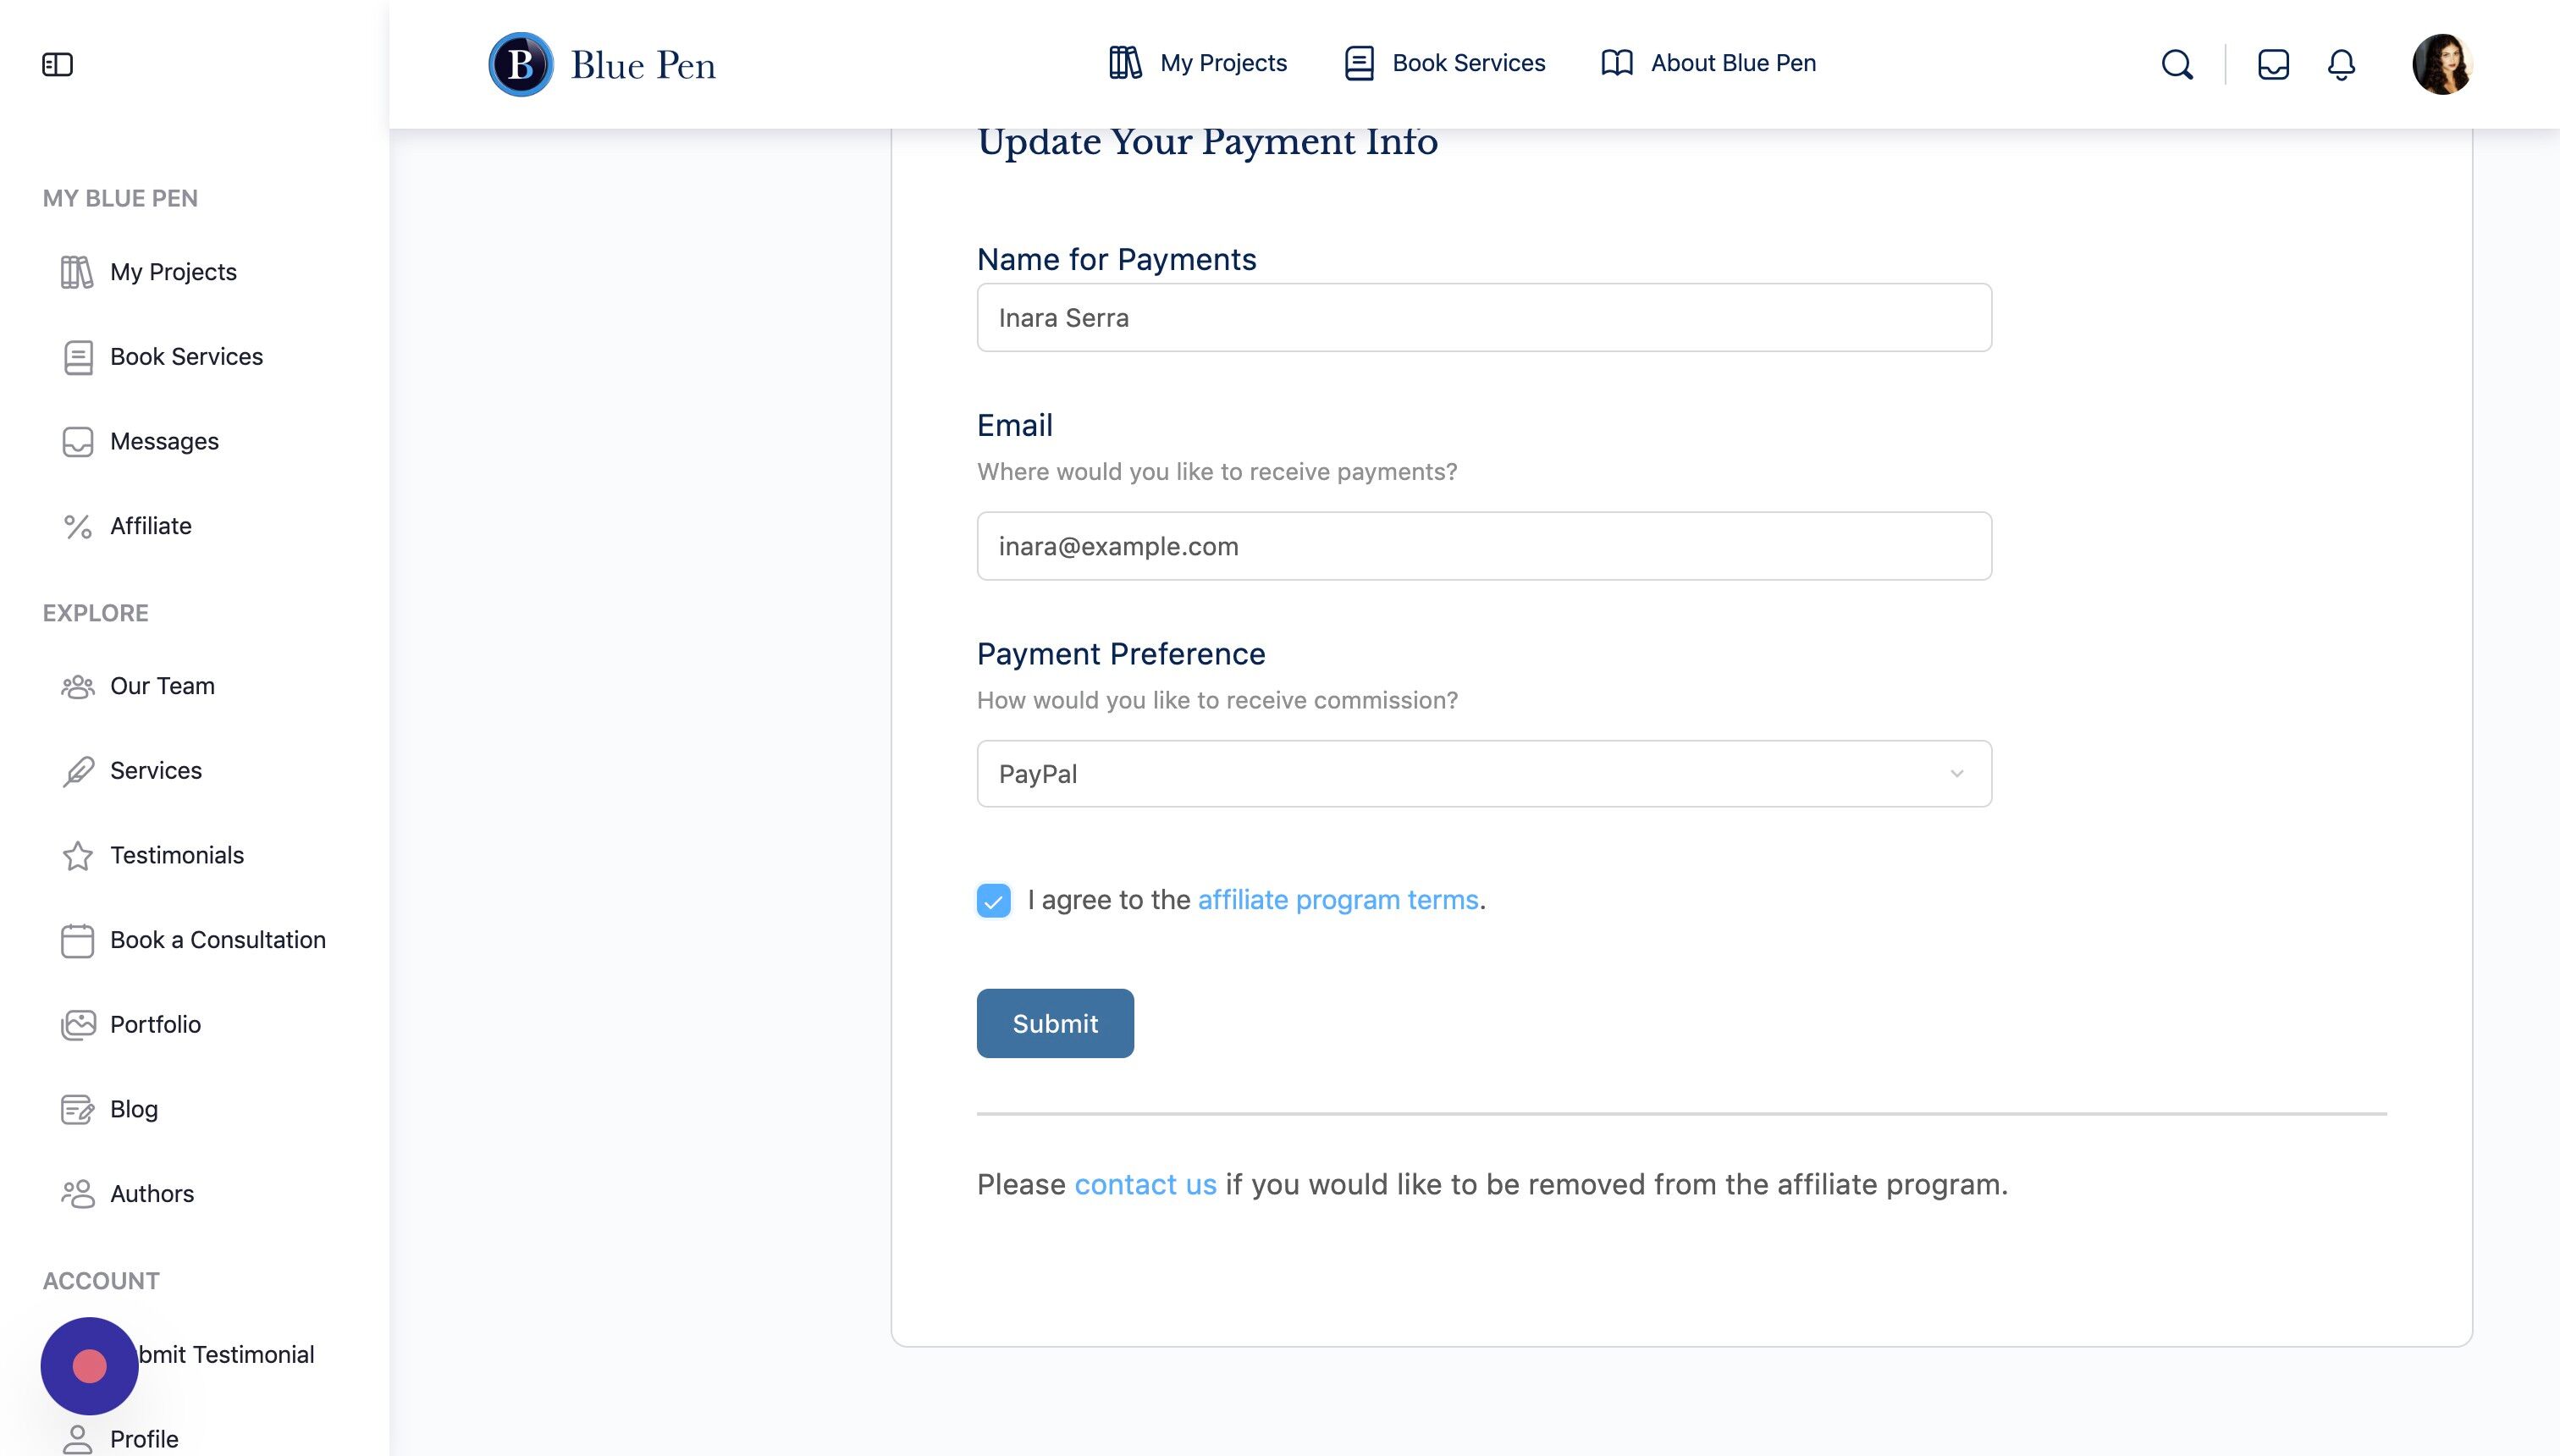This screenshot has width=2560, height=1456.
Task: Open notifications bell icon
Action: click(2341, 65)
